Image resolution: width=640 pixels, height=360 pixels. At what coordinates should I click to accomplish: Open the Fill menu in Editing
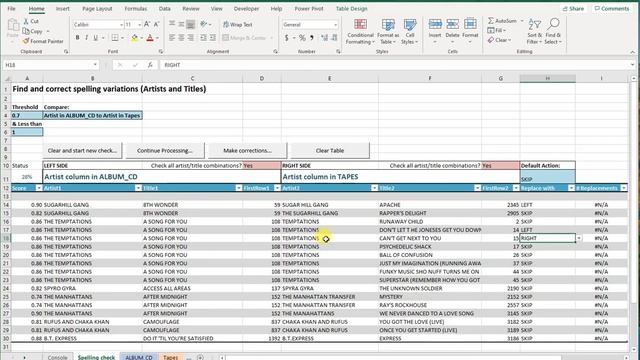(x=497, y=31)
